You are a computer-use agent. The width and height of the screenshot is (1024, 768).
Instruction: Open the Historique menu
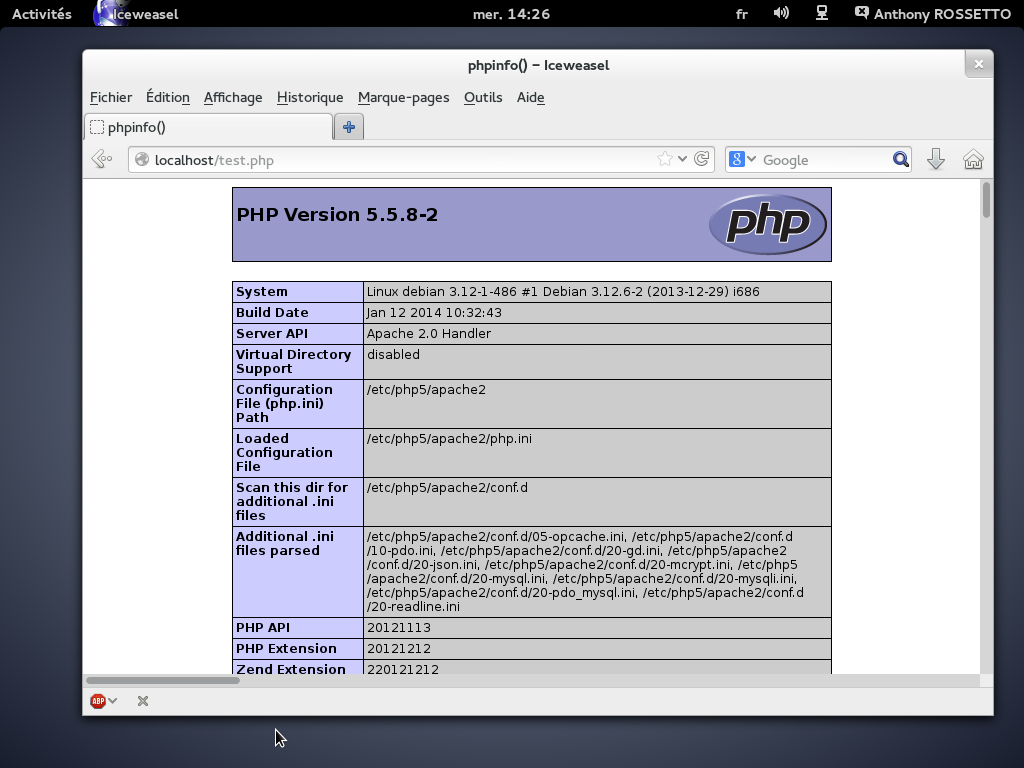(310, 97)
